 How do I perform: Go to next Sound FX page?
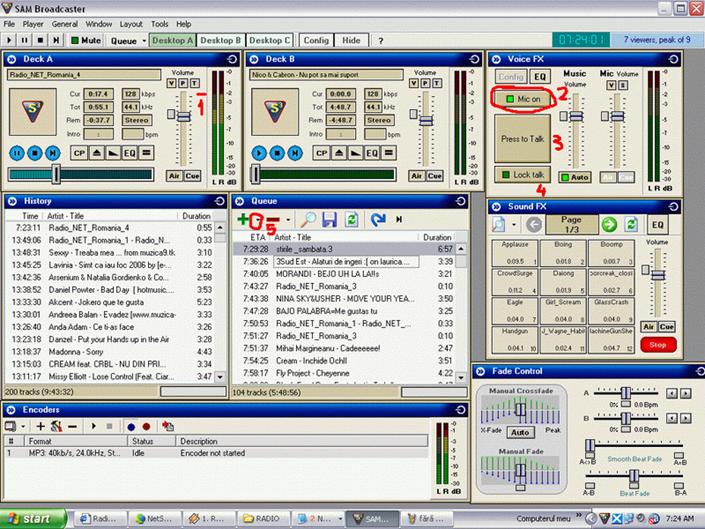(606, 225)
